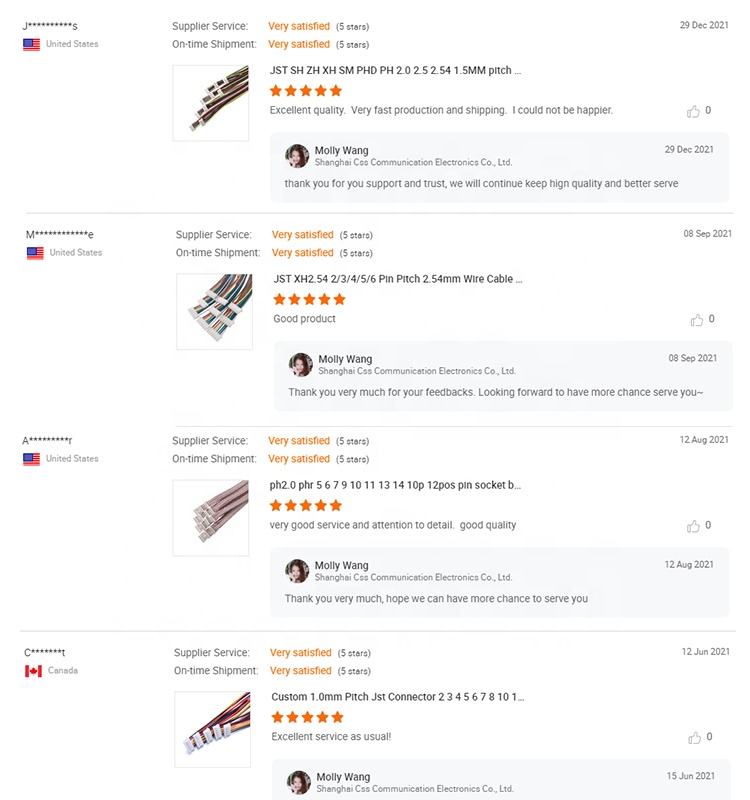The height and width of the screenshot is (800, 750).
Task: Click the five-star rating of first review
Action: point(306,91)
